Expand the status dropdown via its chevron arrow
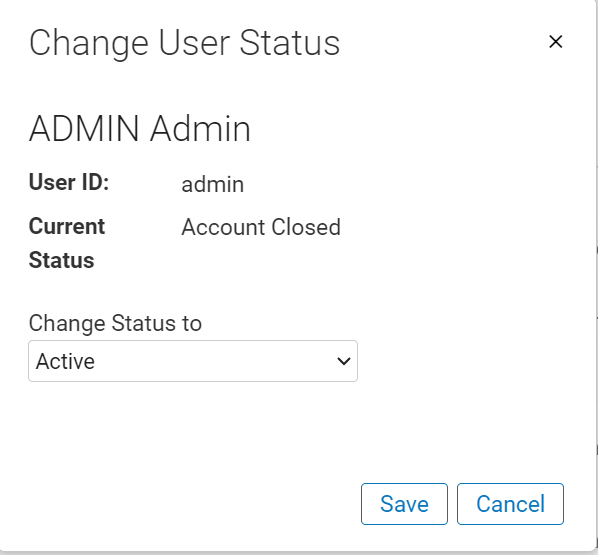 [x=344, y=361]
